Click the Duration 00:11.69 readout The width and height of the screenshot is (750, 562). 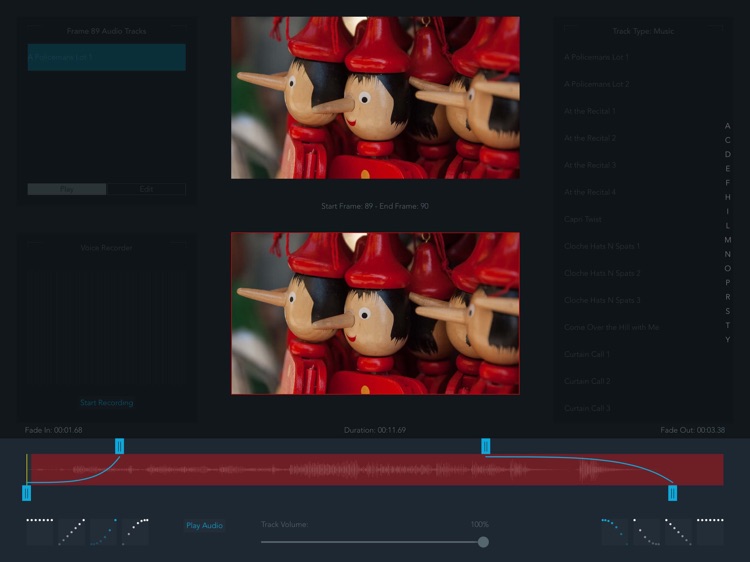[x=375, y=430]
